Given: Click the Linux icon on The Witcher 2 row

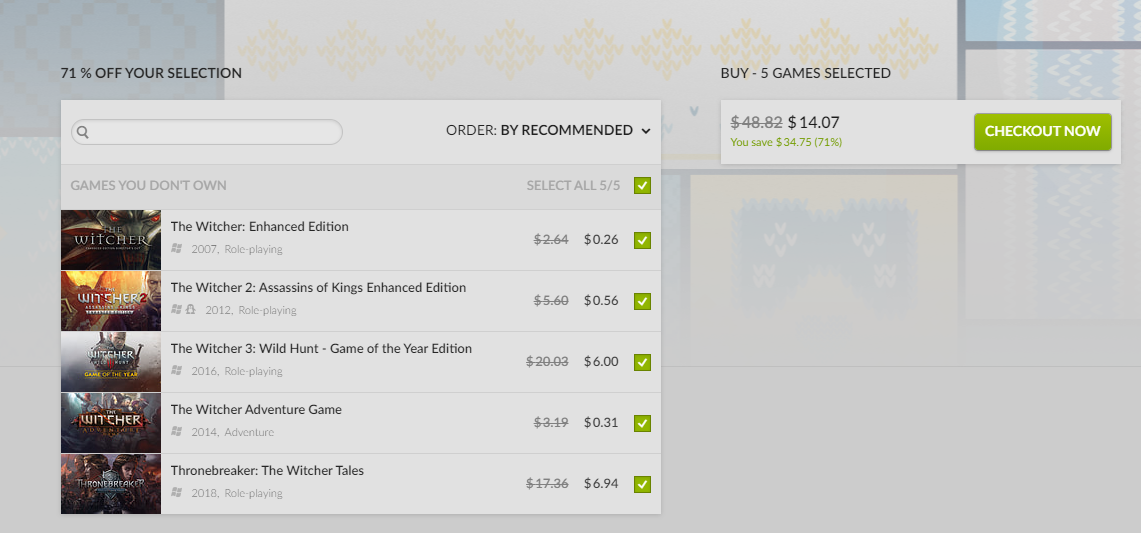Looking at the screenshot, I should 189,310.
